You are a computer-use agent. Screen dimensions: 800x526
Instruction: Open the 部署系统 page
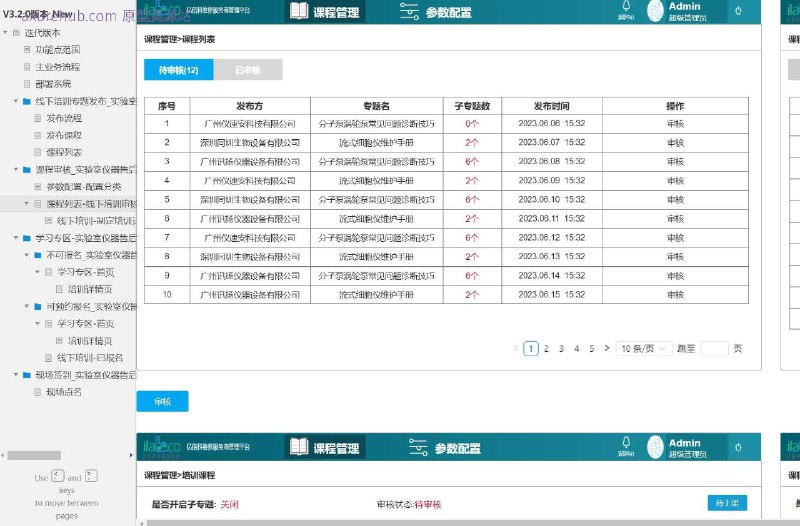(53, 84)
